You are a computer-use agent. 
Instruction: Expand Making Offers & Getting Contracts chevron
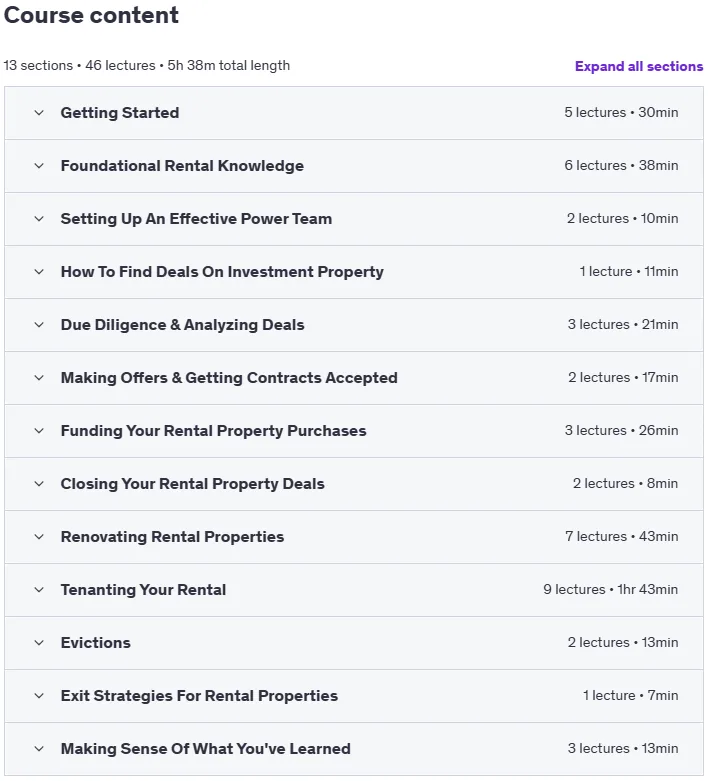tap(39, 378)
